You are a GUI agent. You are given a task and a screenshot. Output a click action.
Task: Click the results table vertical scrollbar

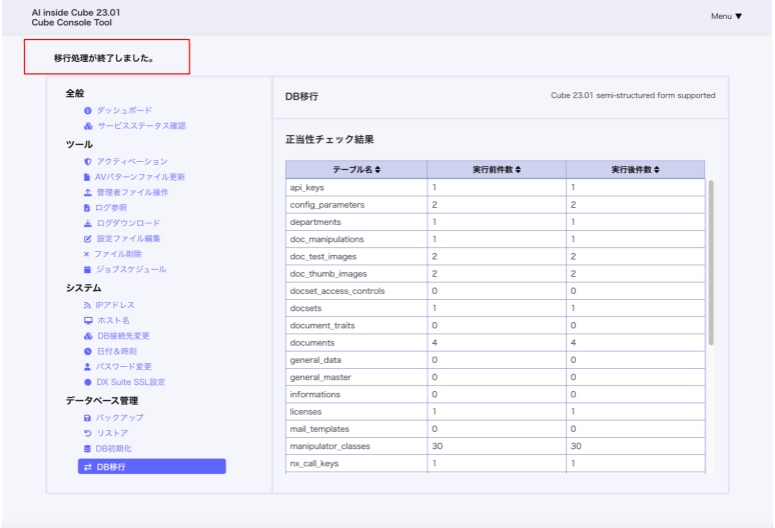pos(712,260)
